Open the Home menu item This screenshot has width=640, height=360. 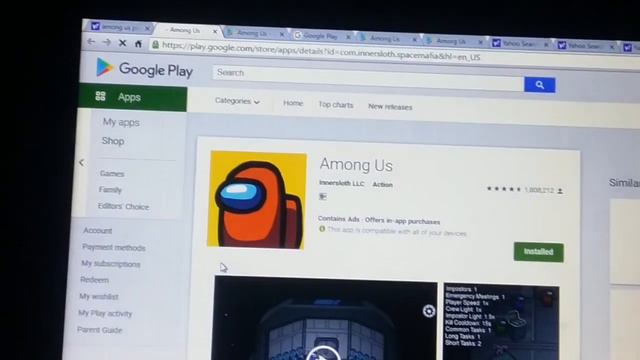(293, 103)
